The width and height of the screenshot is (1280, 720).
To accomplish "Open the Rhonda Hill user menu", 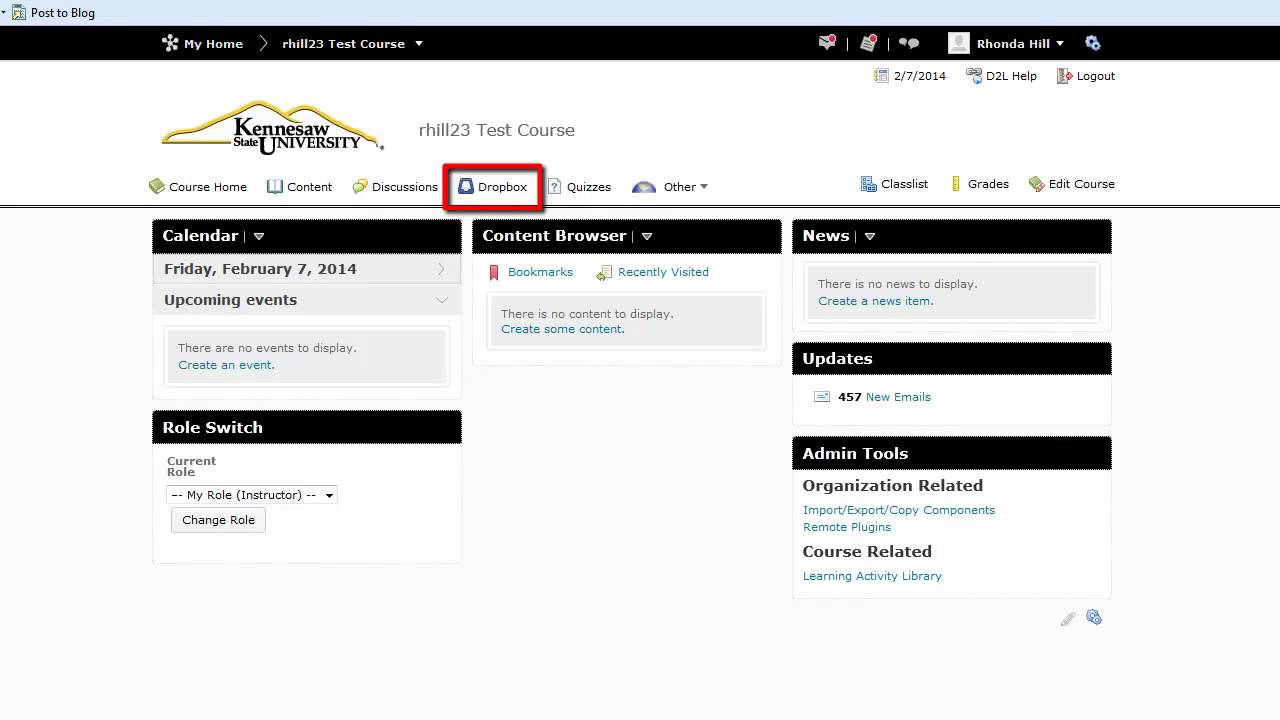I will [x=1020, y=44].
